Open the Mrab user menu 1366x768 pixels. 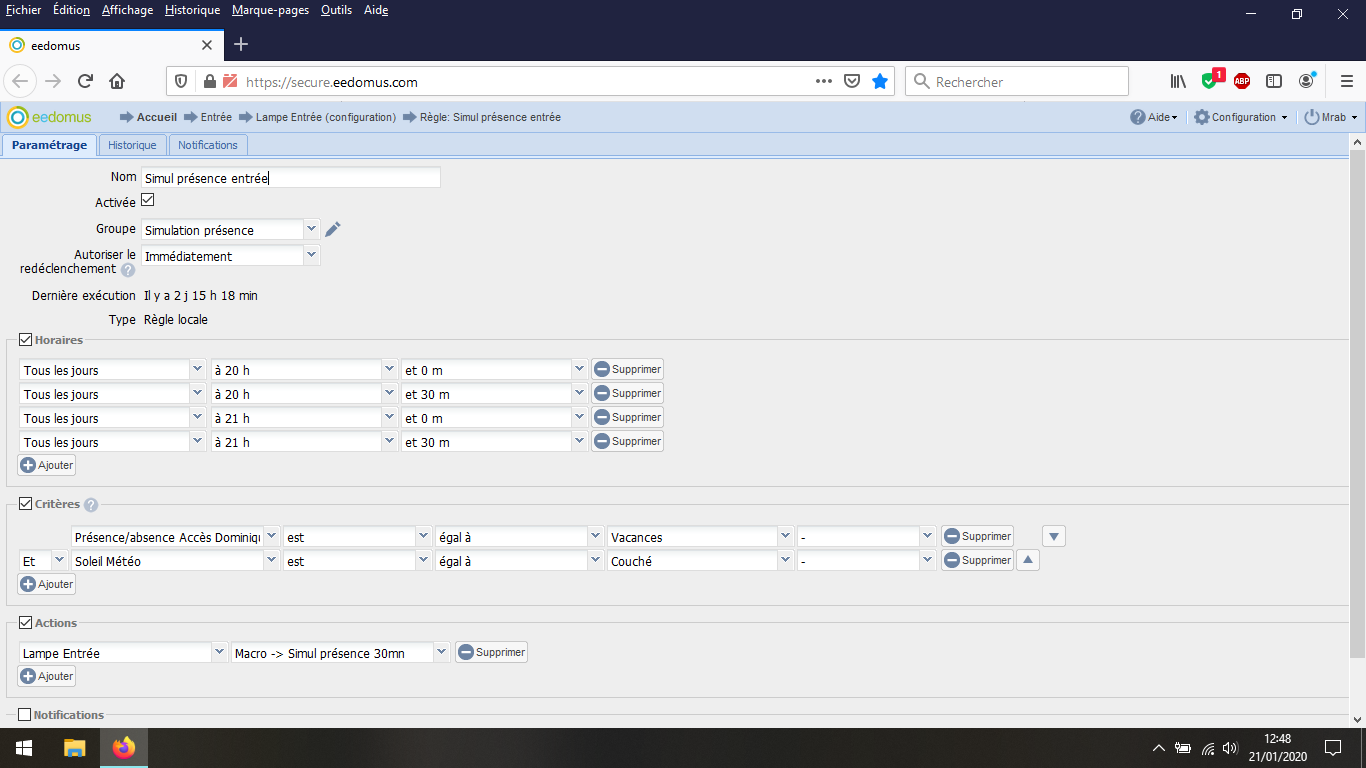(1332, 117)
